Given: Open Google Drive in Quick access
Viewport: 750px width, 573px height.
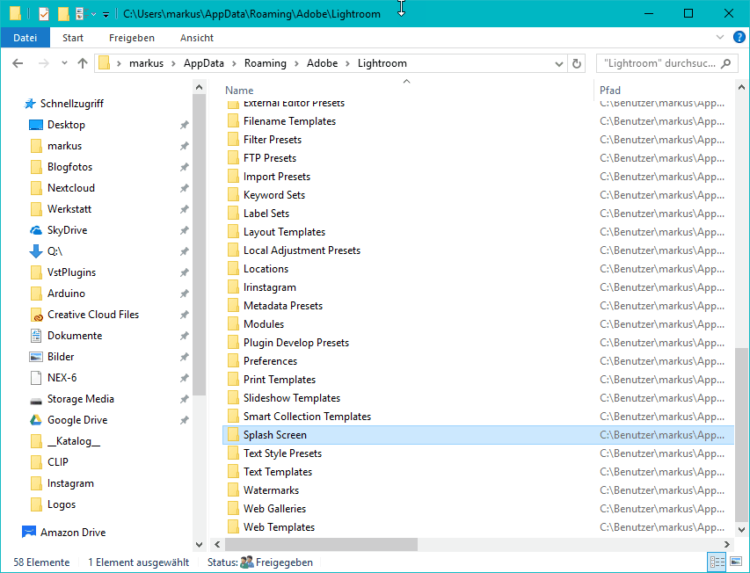Looking at the screenshot, I should coord(77,420).
